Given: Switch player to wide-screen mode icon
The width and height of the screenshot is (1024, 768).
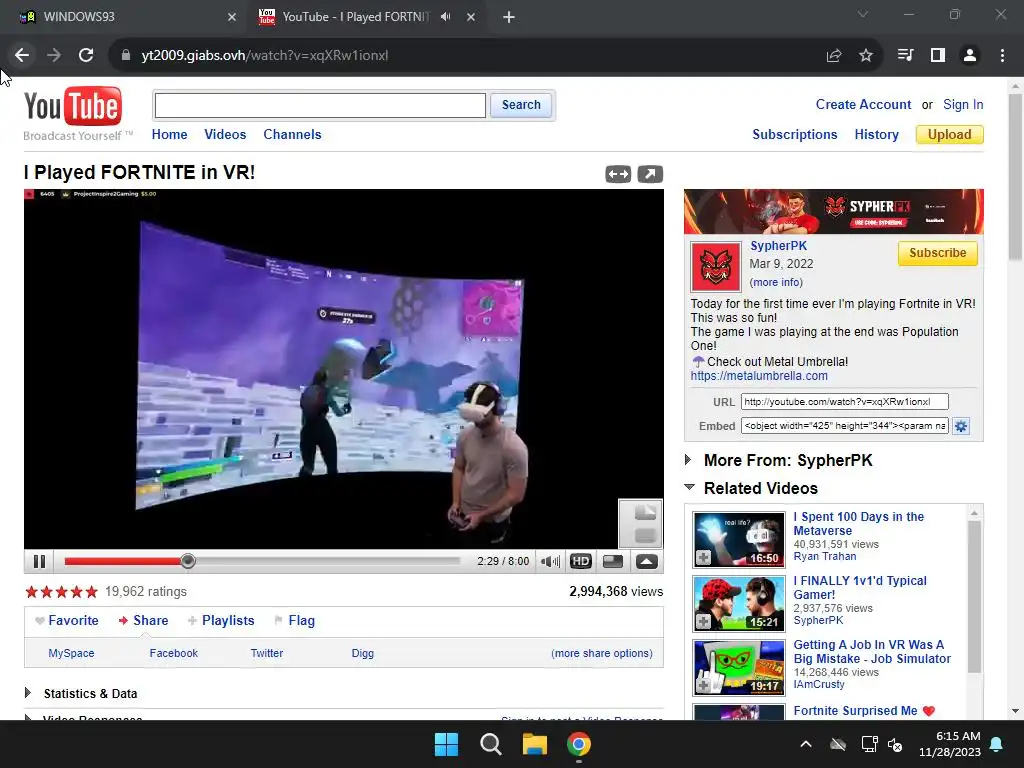Looking at the screenshot, I should coord(613,562).
